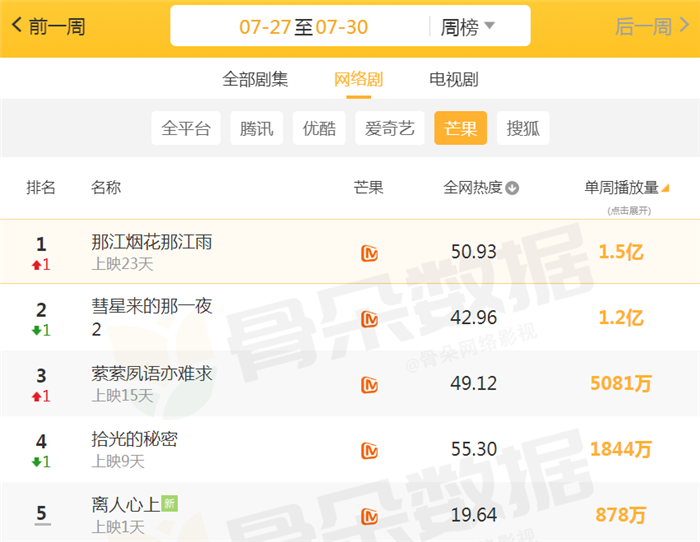Viewport: 700px width, 542px height.
Task: Click play count 1844万
Action: 621,449
